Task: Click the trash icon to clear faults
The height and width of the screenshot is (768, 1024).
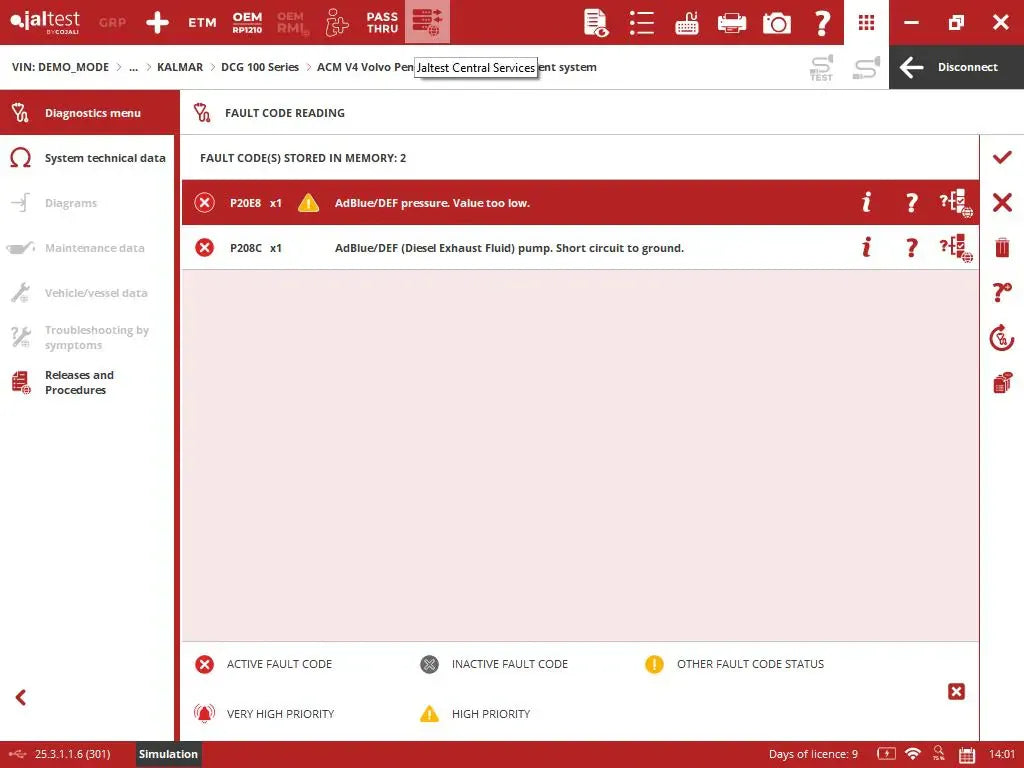Action: [1002, 247]
